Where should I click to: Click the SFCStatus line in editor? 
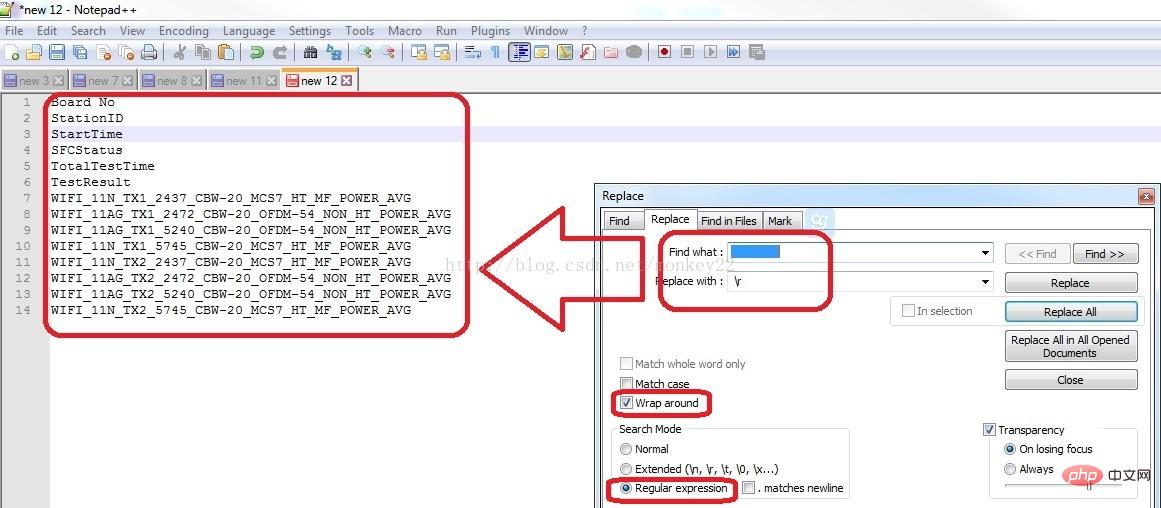point(87,150)
